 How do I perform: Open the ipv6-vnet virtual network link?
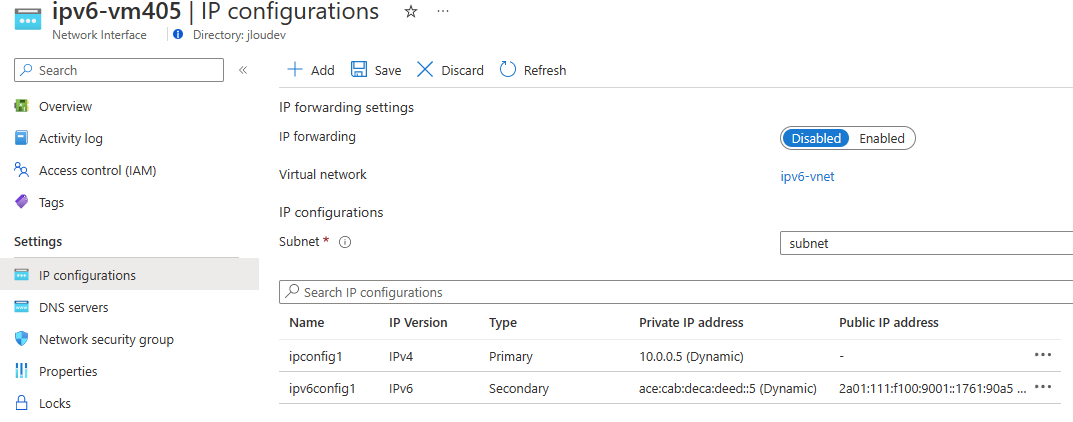(807, 176)
